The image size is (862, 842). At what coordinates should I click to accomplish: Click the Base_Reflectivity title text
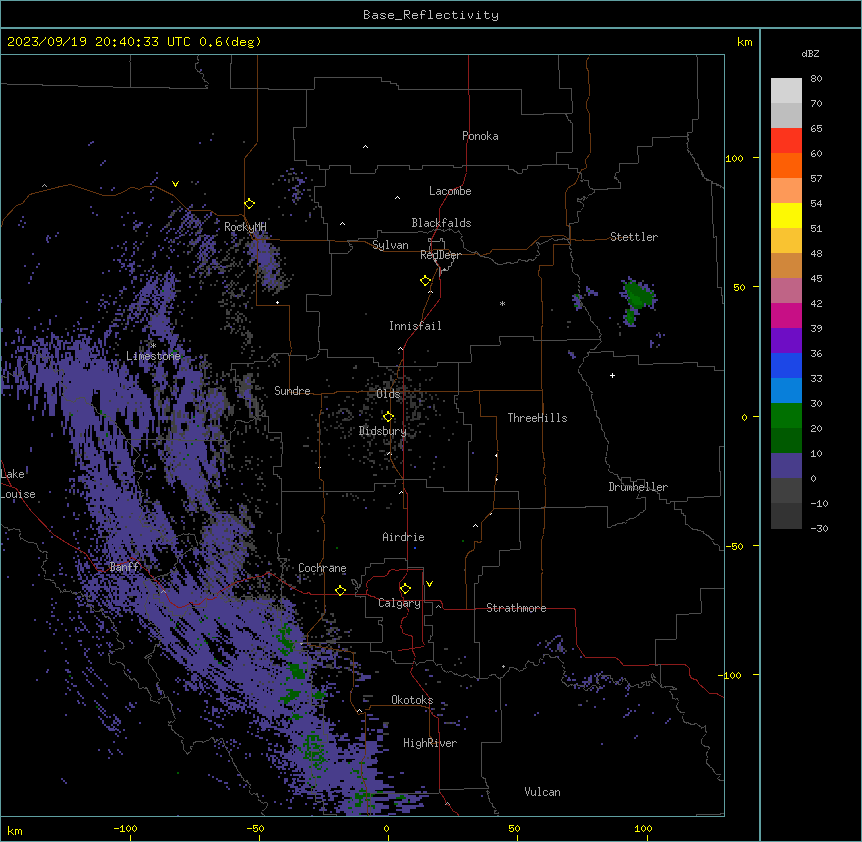[431, 15]
